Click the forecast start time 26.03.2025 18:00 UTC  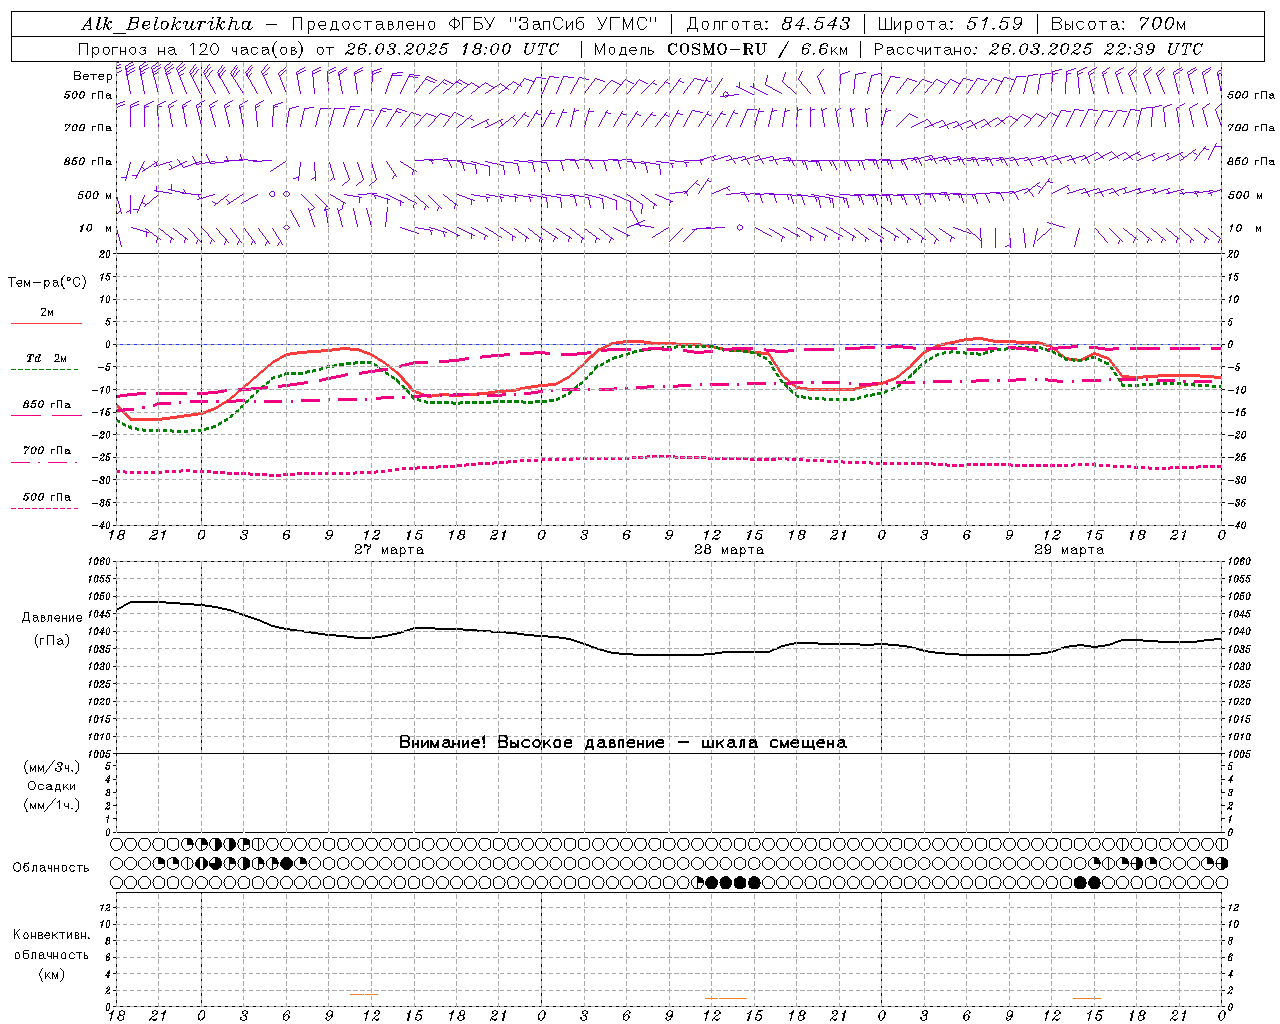[x=451, y=49]
